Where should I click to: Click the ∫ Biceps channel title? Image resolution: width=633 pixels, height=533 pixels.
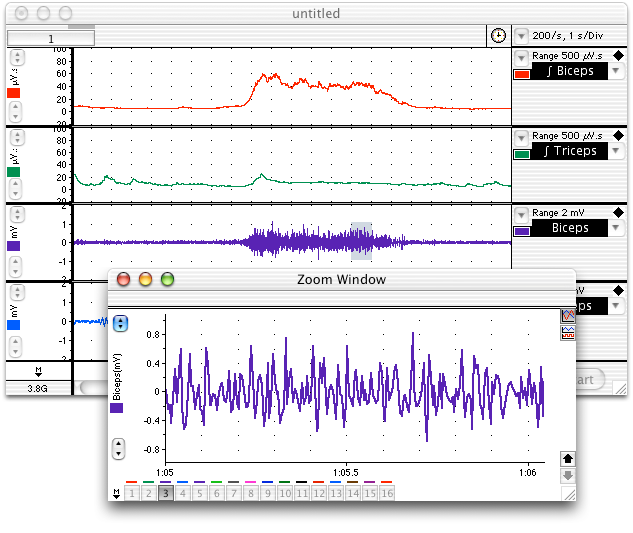tap(568, 72)
